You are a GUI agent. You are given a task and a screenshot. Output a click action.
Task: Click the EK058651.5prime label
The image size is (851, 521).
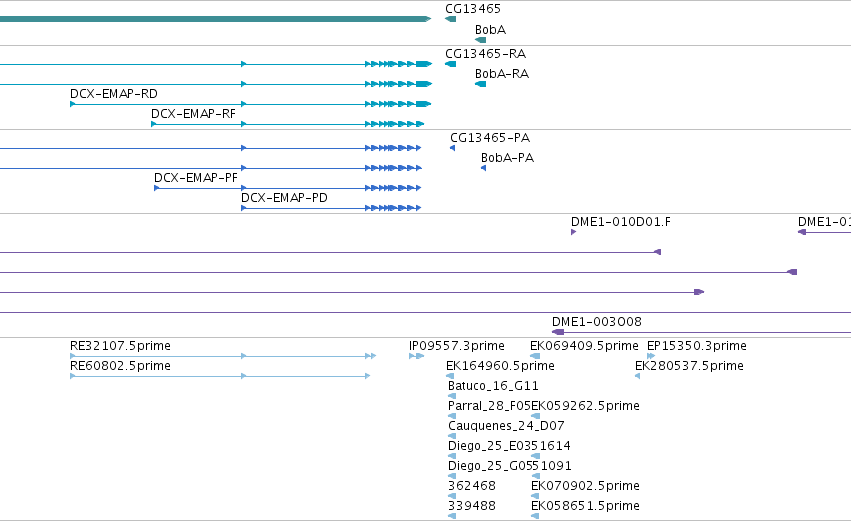click(585, 506)
